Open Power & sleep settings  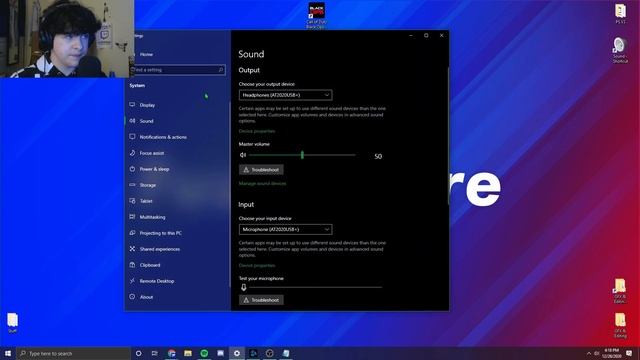(x=154, y=169)
